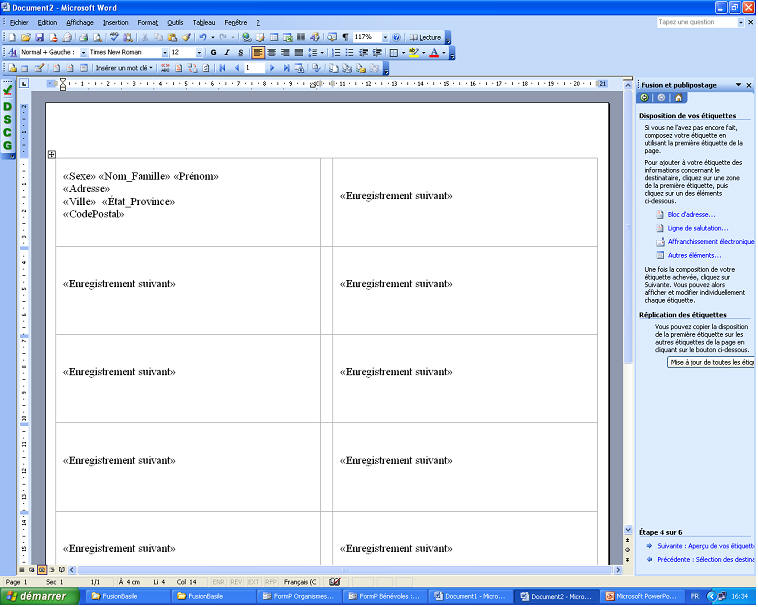Open the Affichage menu
The width and height of the screenshot is (758, 607).
tap(80, 23)
